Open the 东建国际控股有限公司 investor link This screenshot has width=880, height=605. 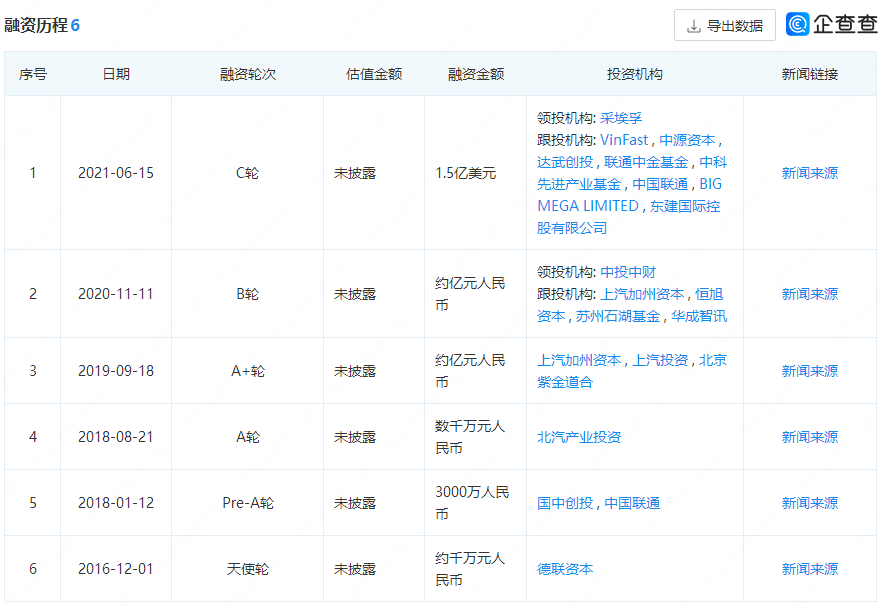click(x=629, y=217)
